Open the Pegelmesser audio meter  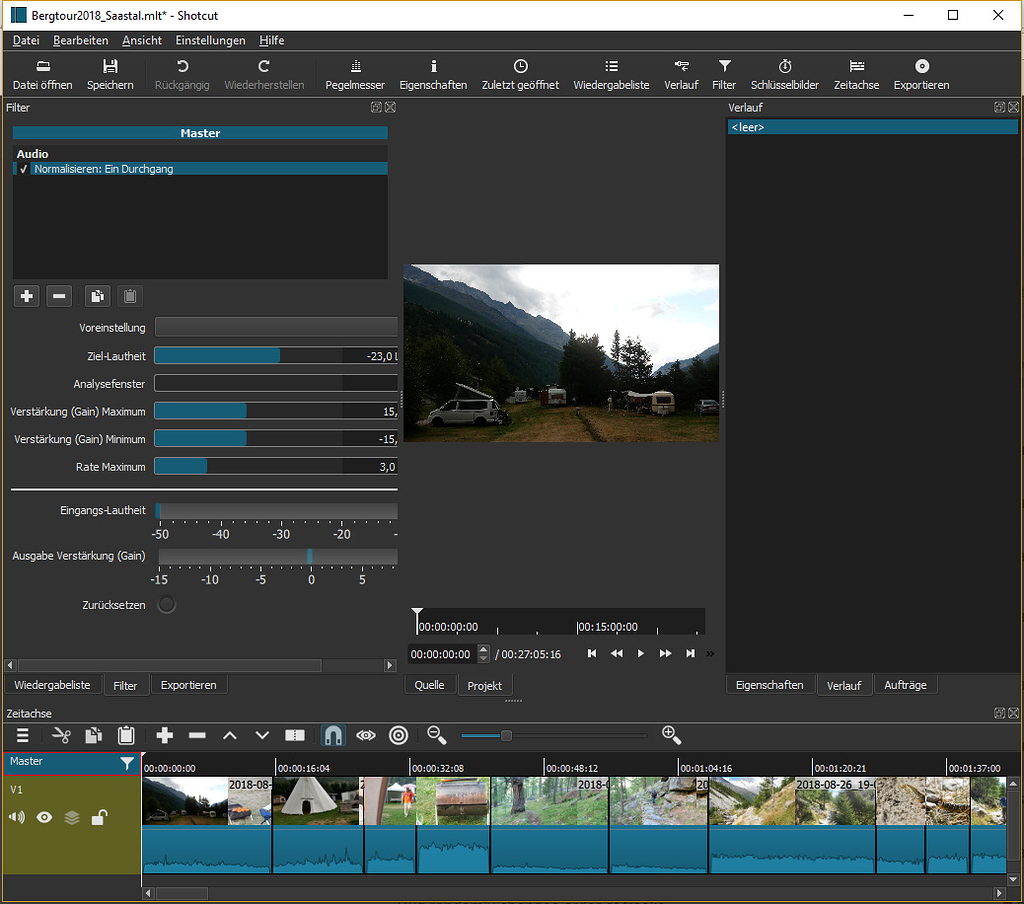pos(355,74)
